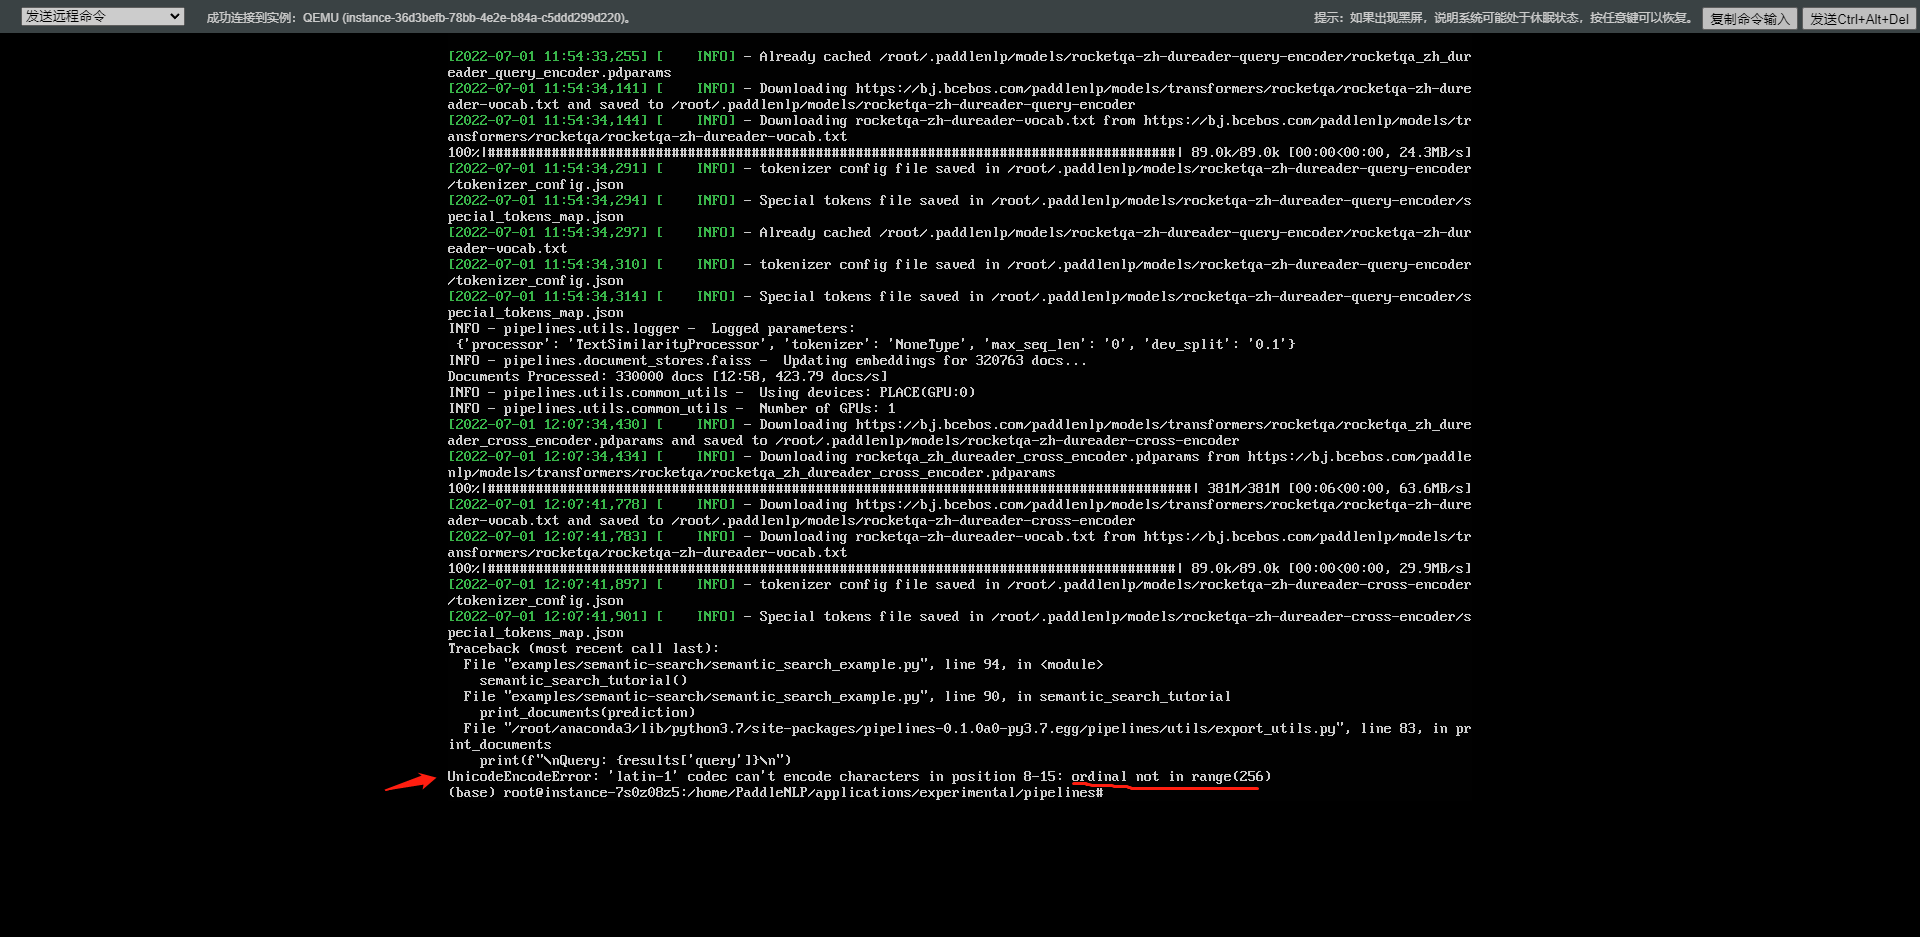This screenshot has width=1920, height=937.
Task: Click the 发送Ctrl+Alt+Del button
Action: point(1859,19)
